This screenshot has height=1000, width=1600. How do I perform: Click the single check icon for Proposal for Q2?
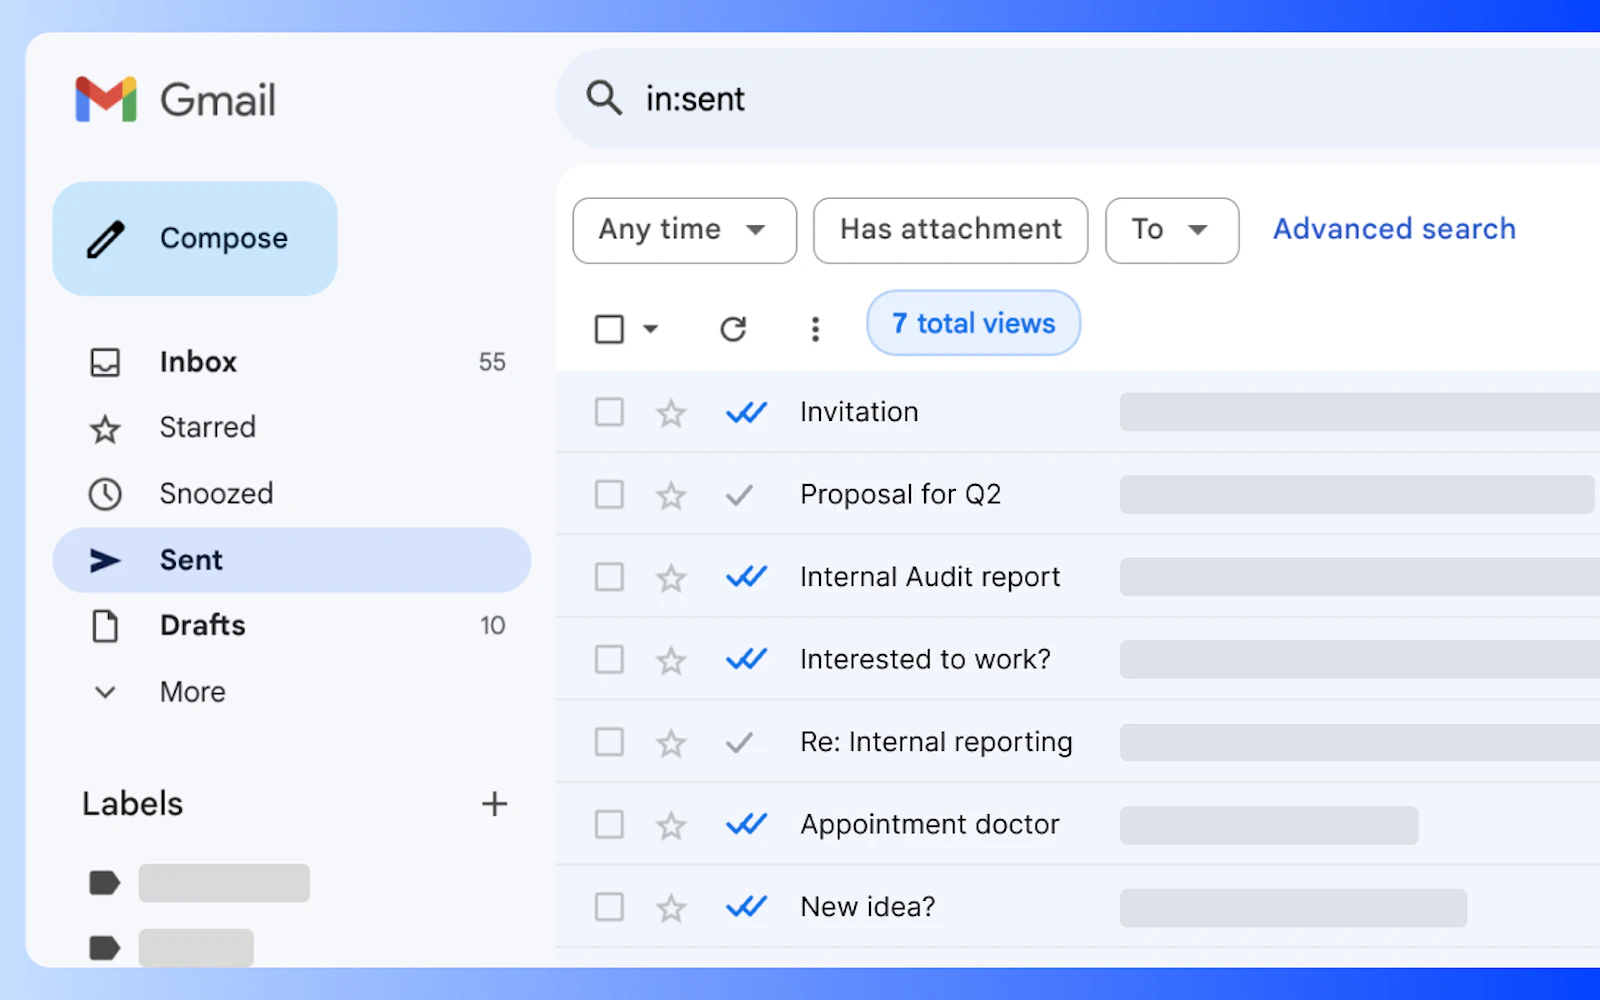[739, 495]
